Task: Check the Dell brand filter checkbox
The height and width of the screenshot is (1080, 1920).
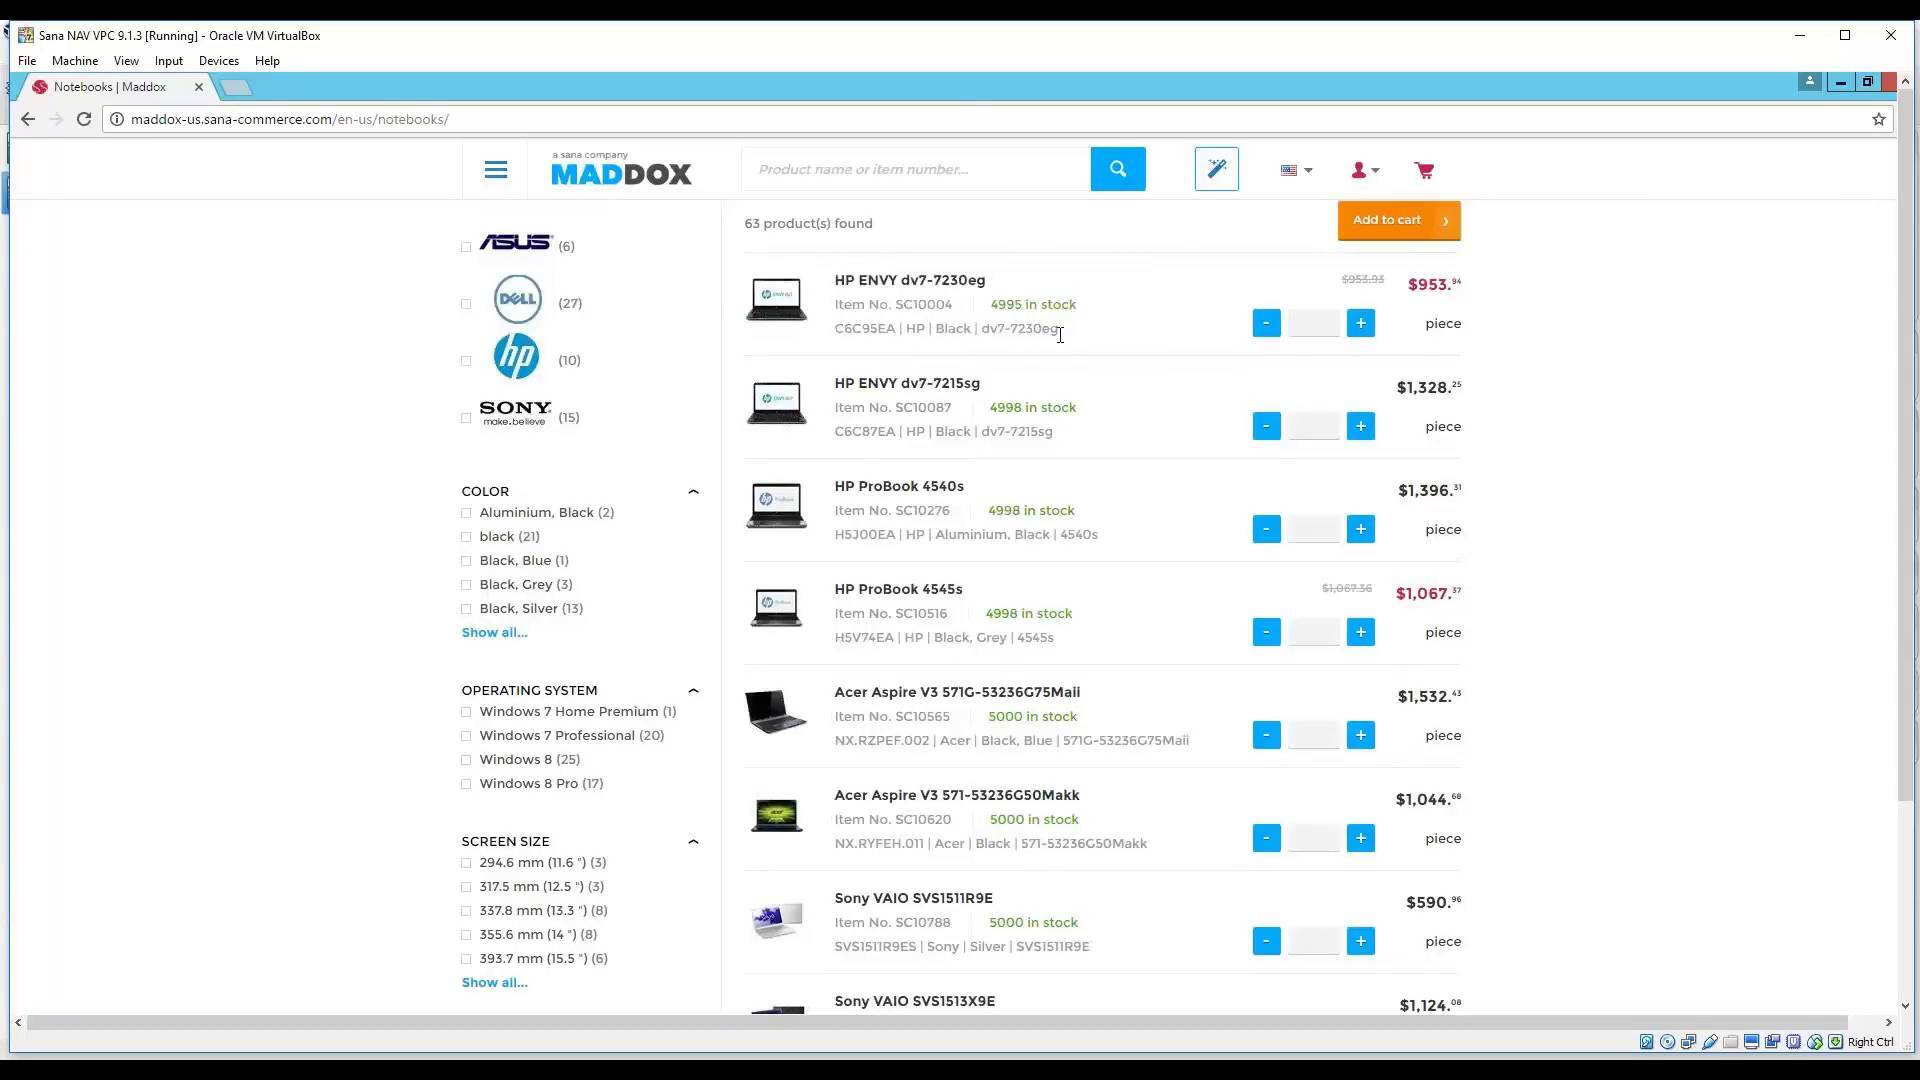Action: pyautogui.click(x=466, y=304)
